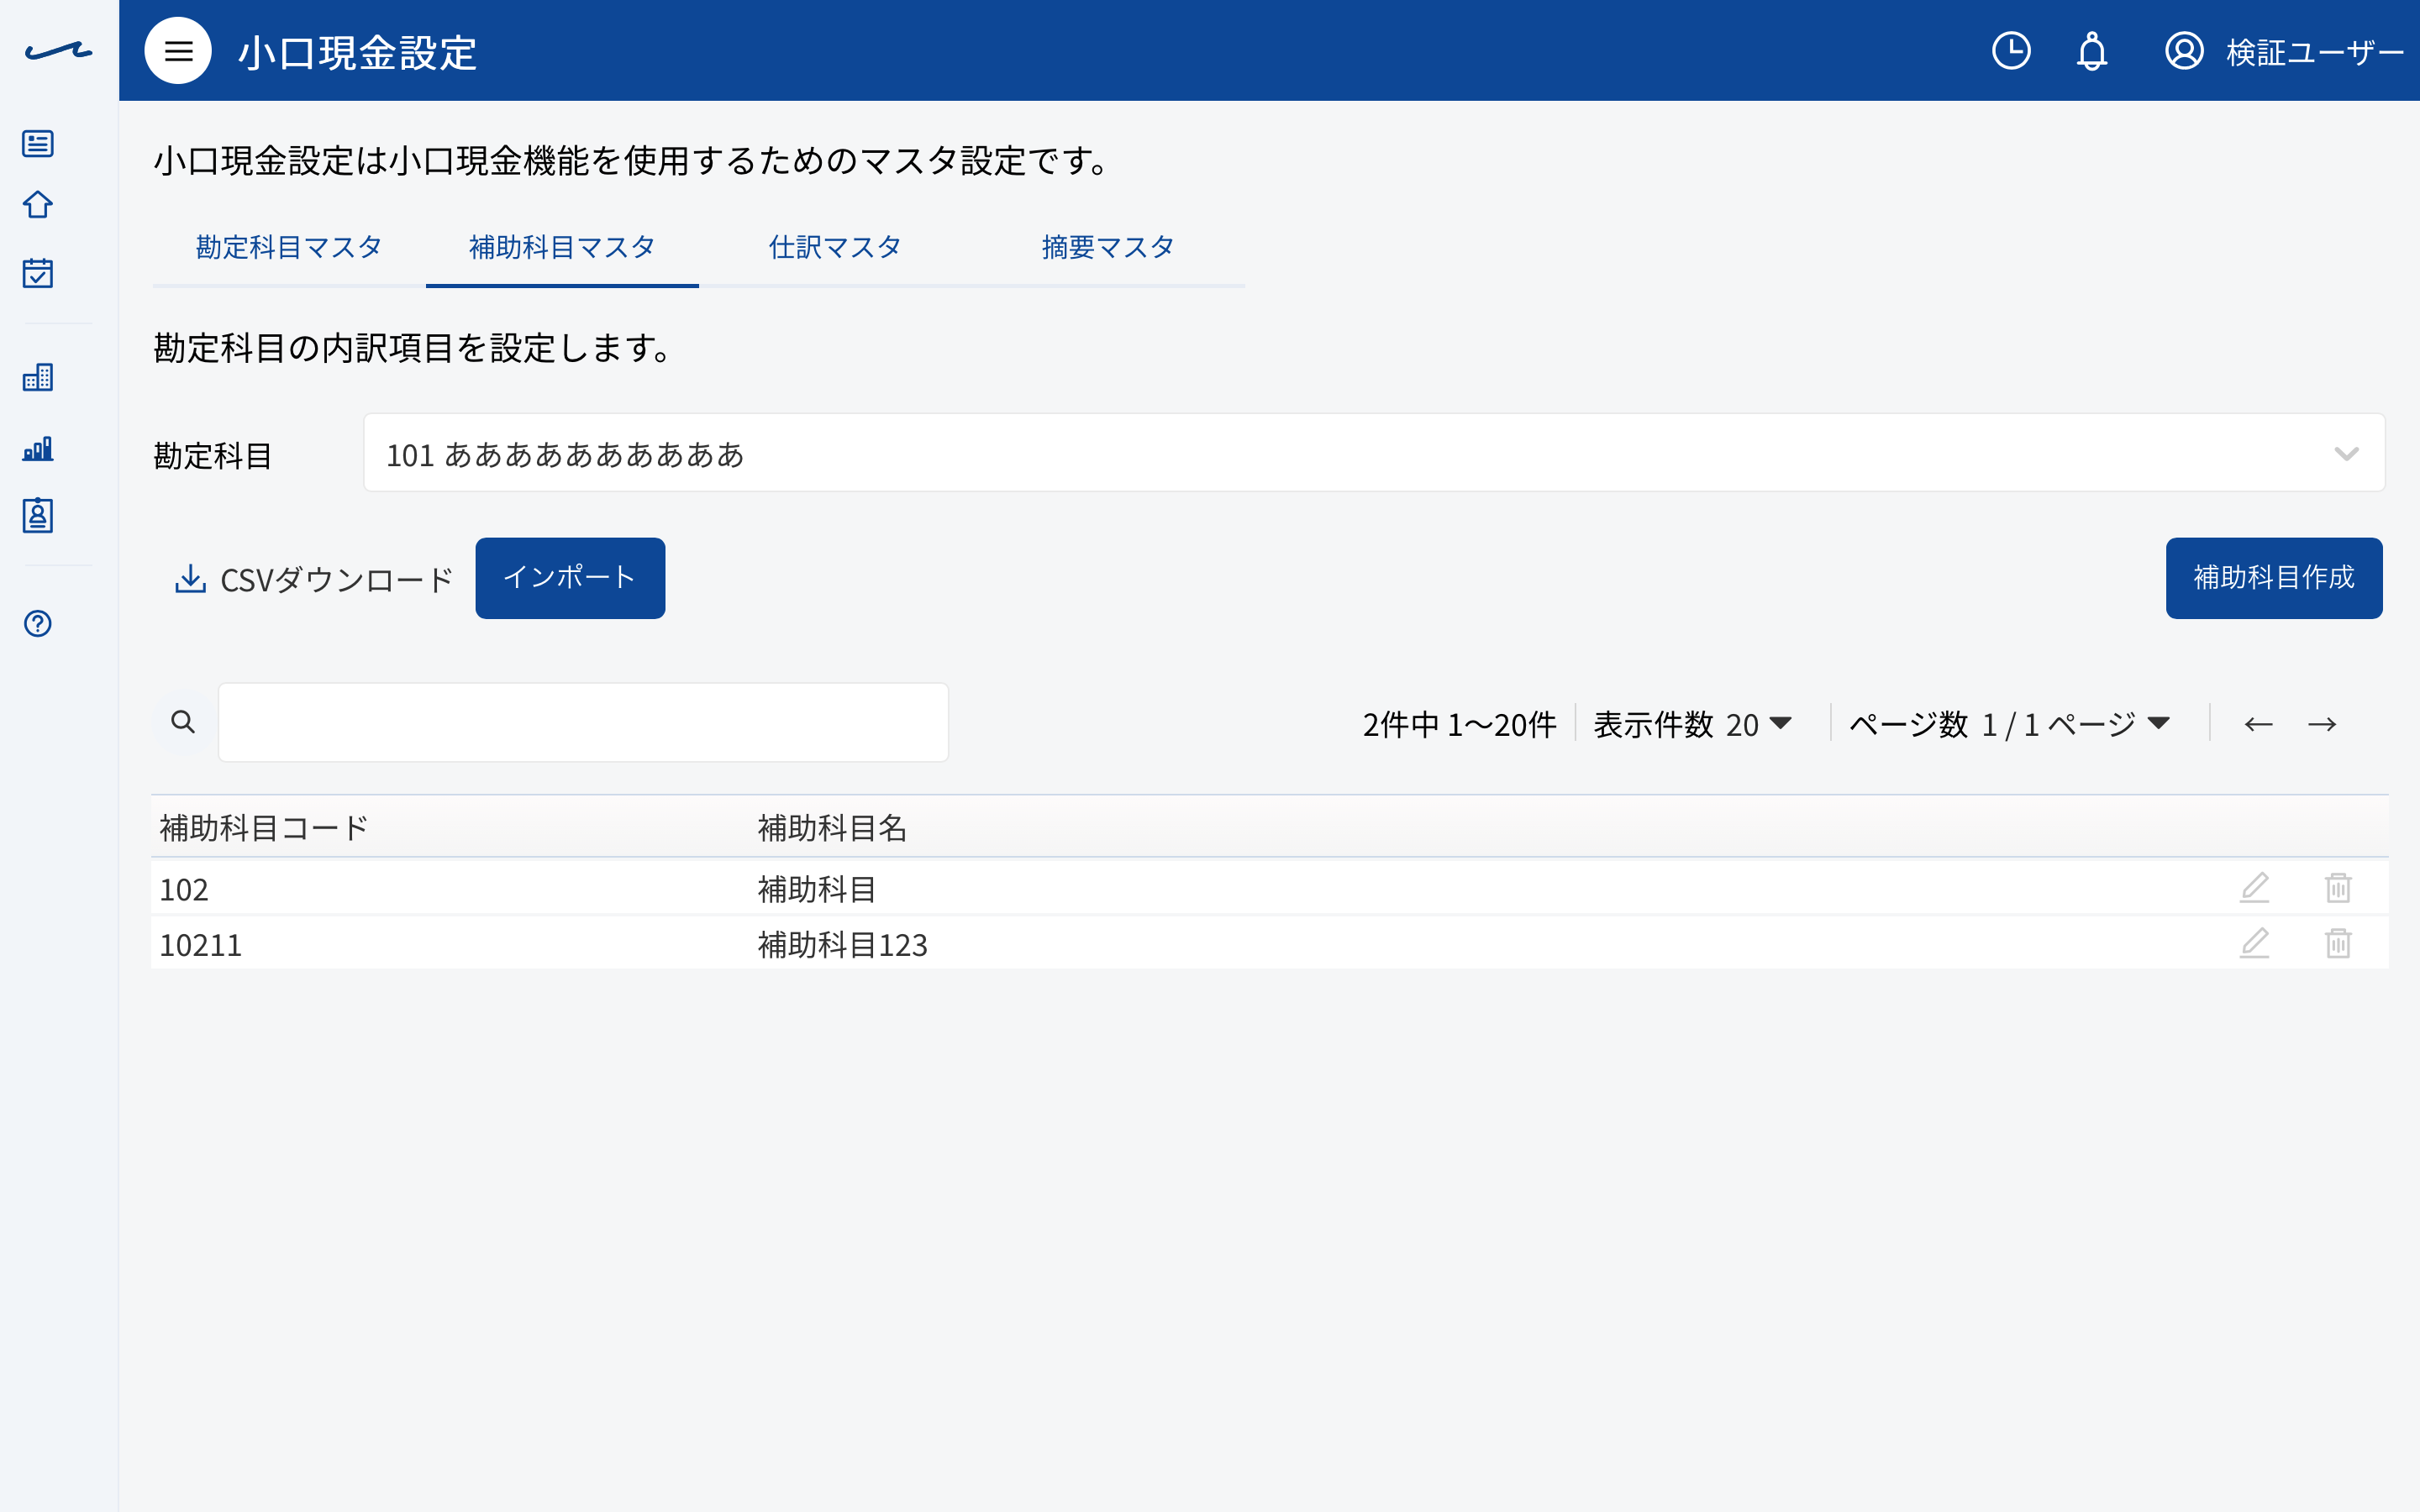
Task: Edit row 102 with pencil icon
Action: pyautogui.click(x=2254, y=887)
